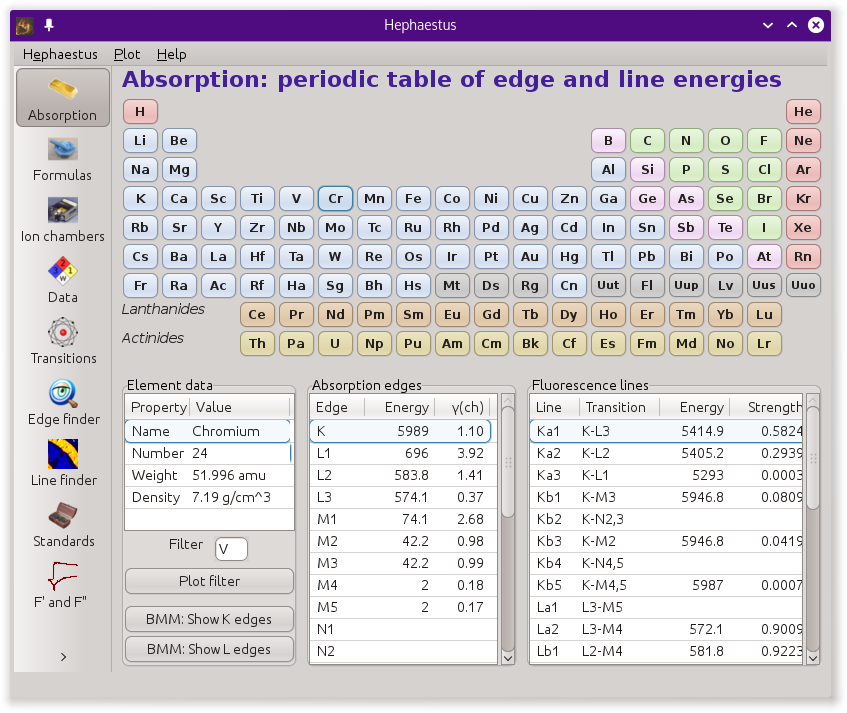Select Lead (Pb) element
The image size is (847, 713).
tap(647, 257)
